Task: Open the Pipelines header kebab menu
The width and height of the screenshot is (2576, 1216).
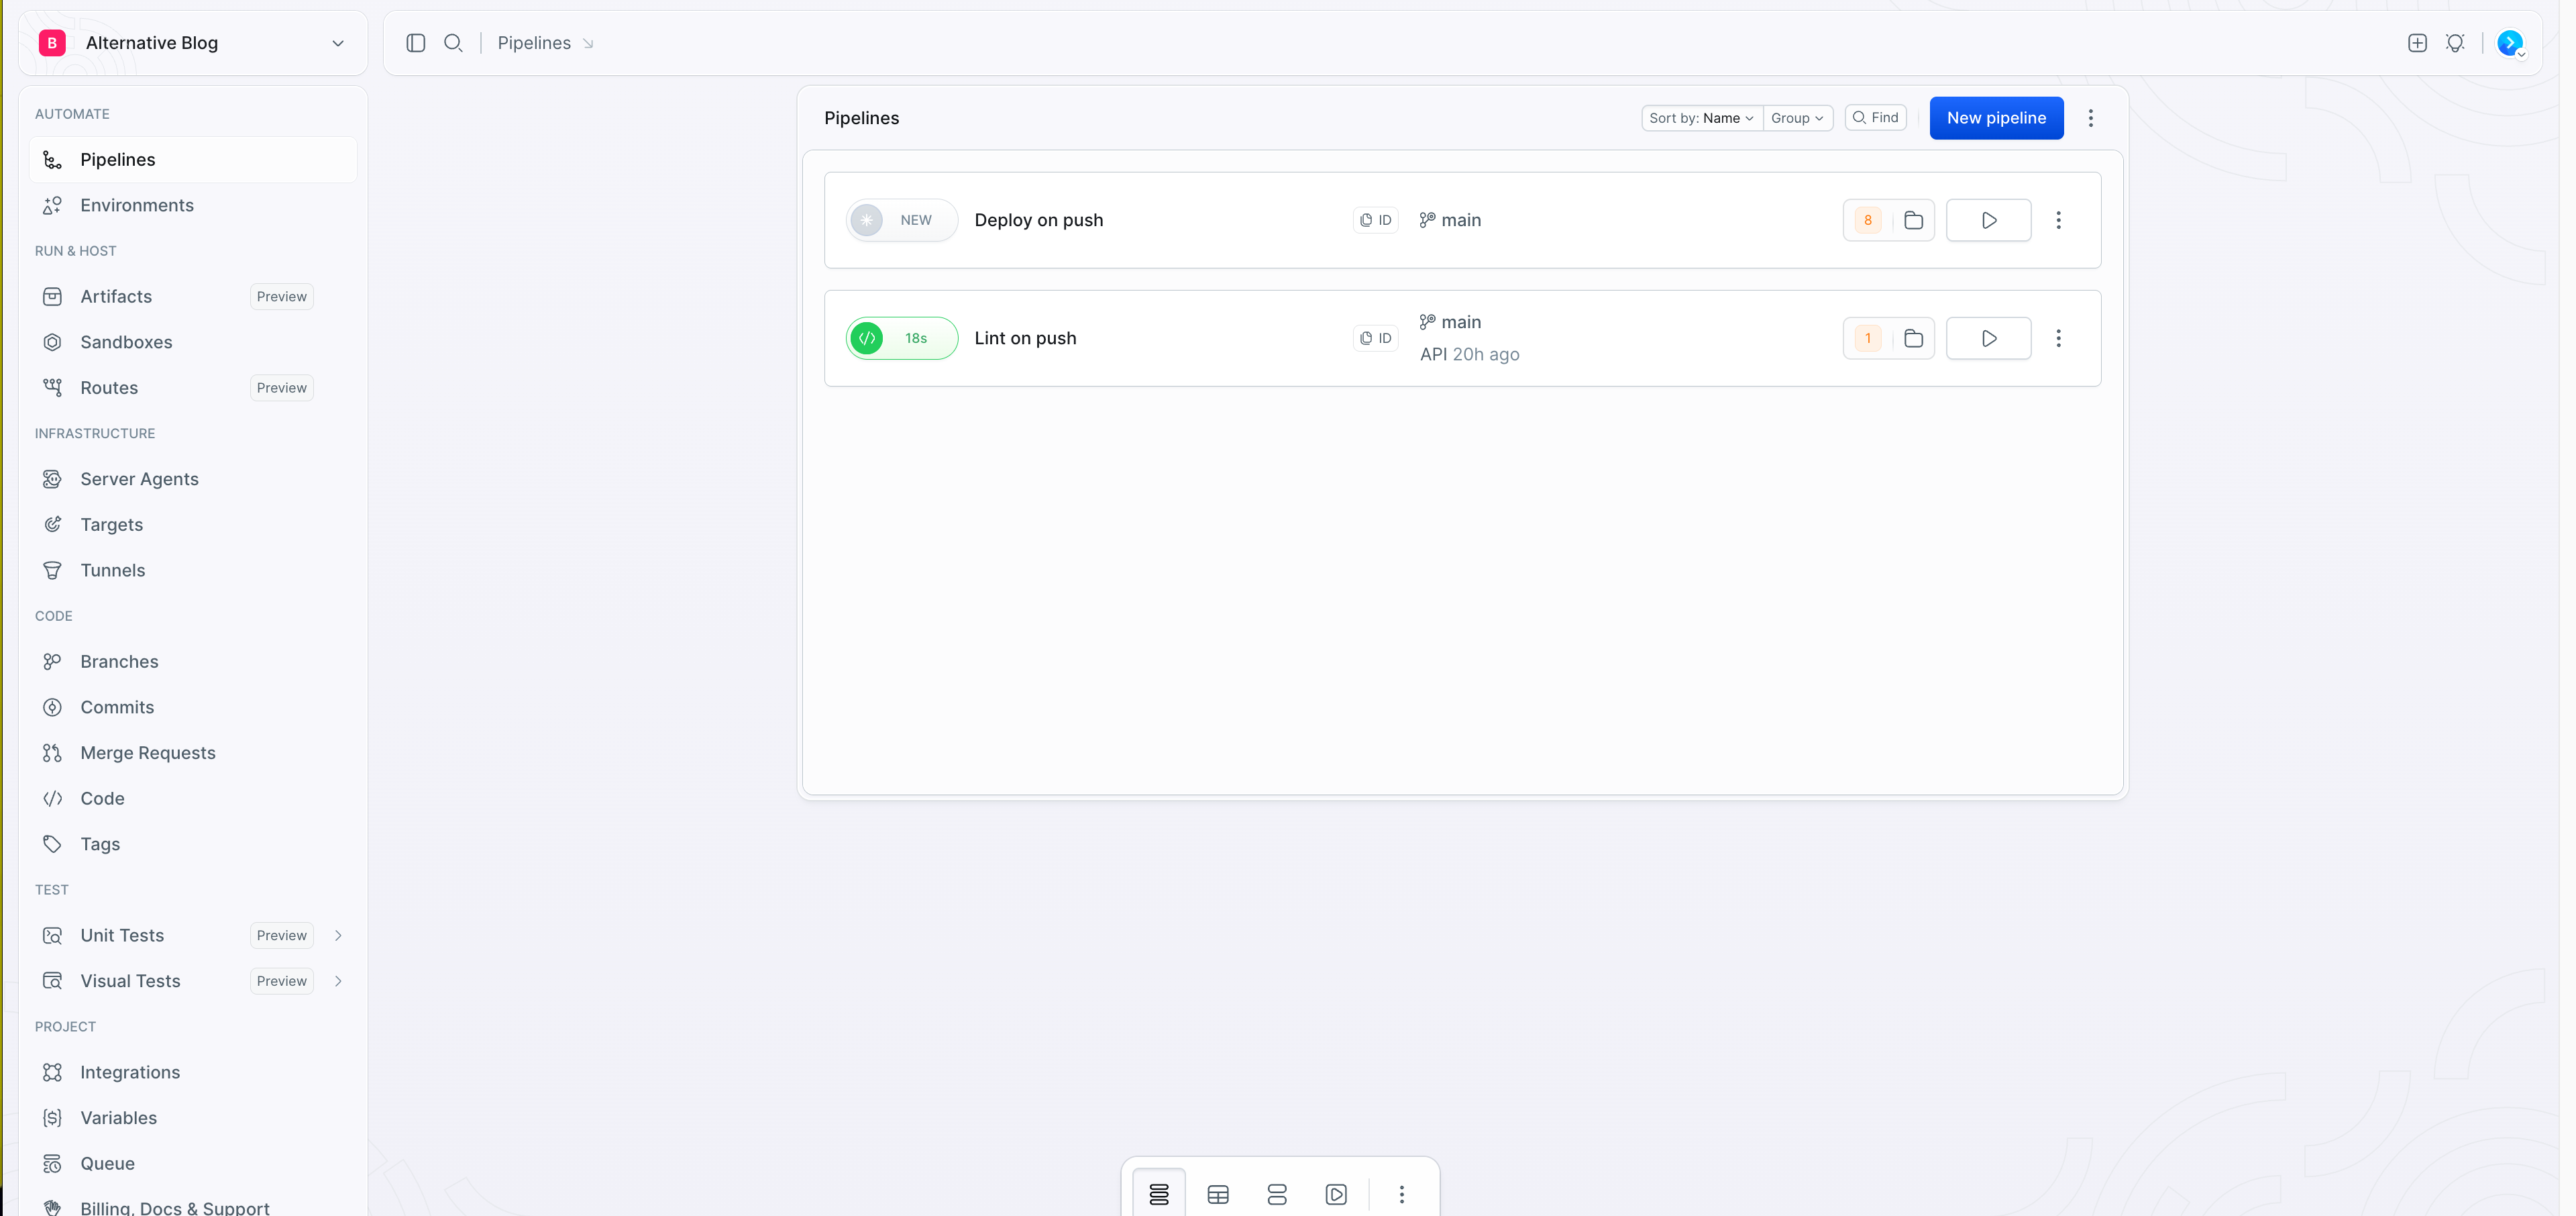Action: click(x=2090, y=118)
